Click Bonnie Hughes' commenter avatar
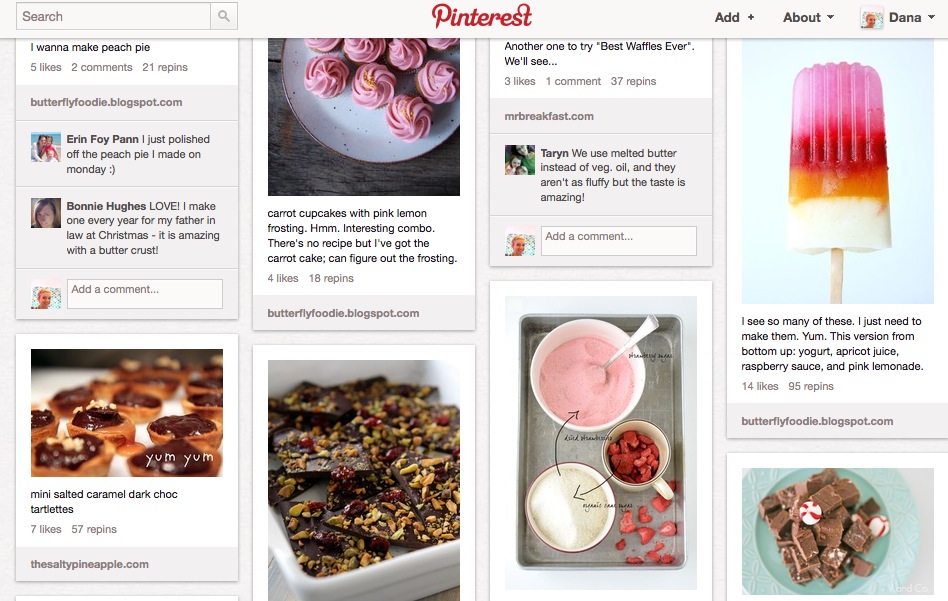 coord(46,213)
